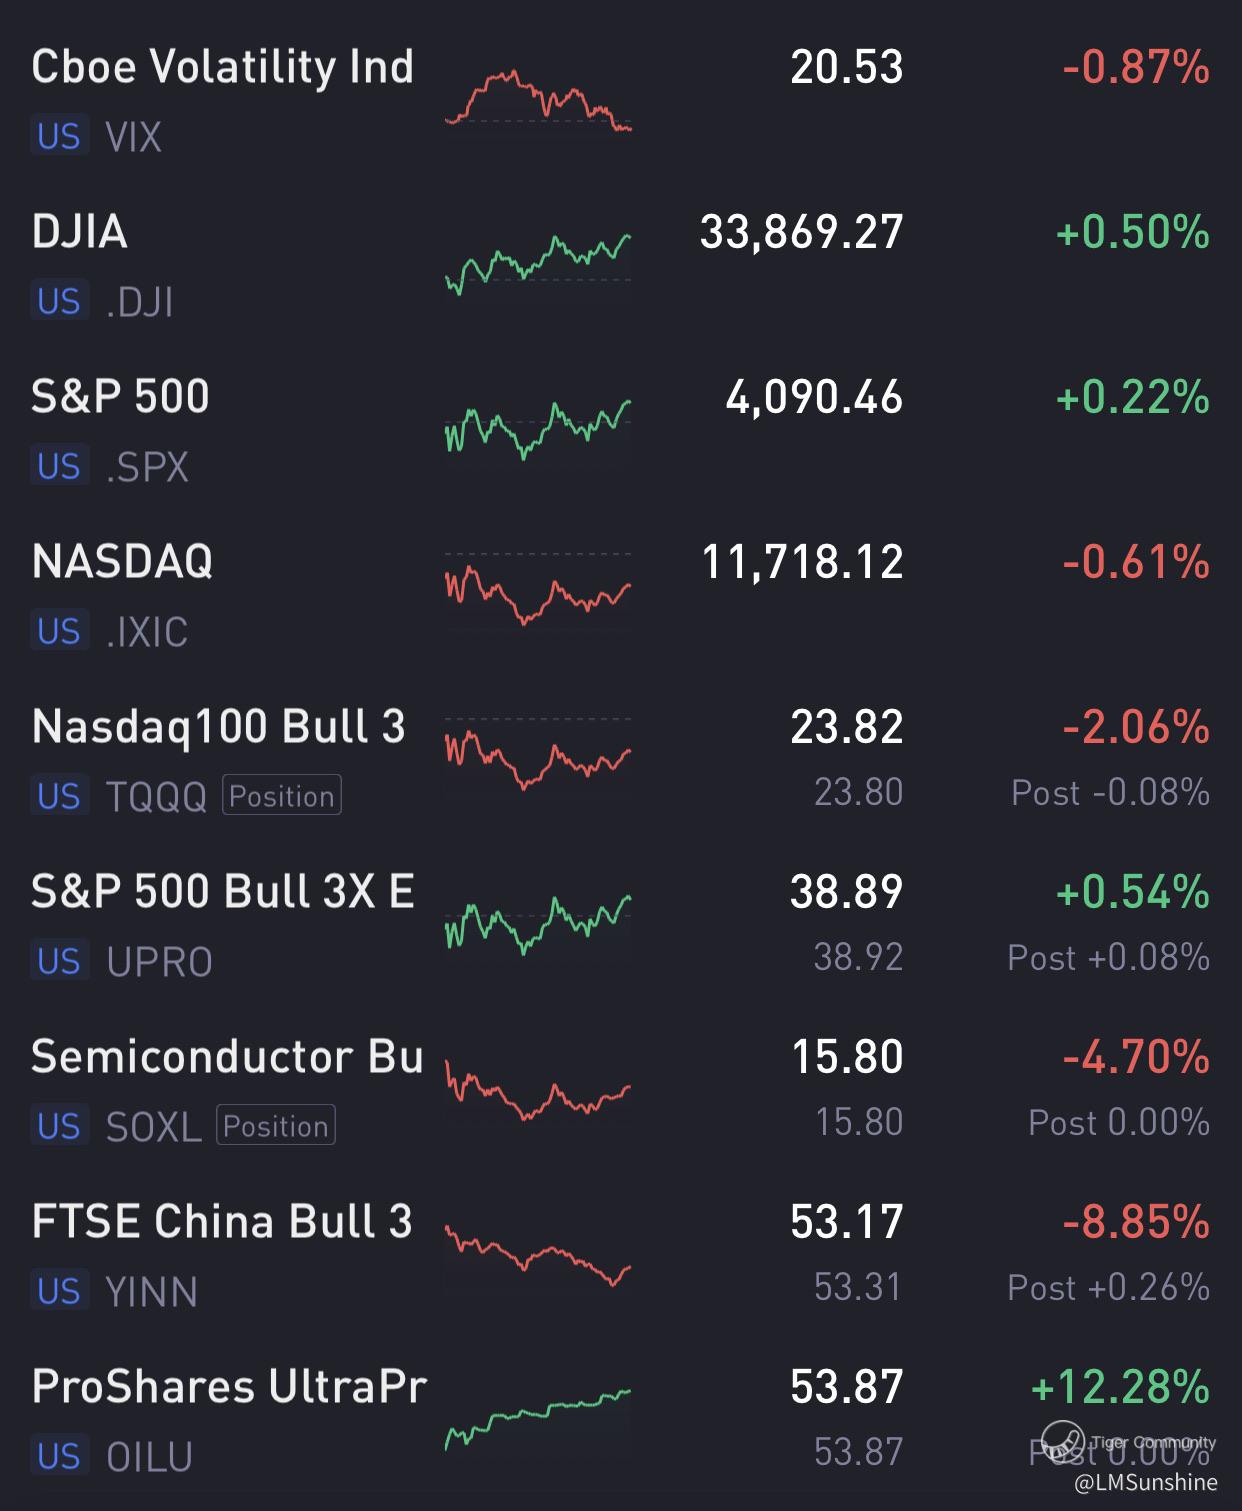1242x1511 pixels.
Task: Open the Cboe Volatility Index row
Action: [x=222, y=68]
